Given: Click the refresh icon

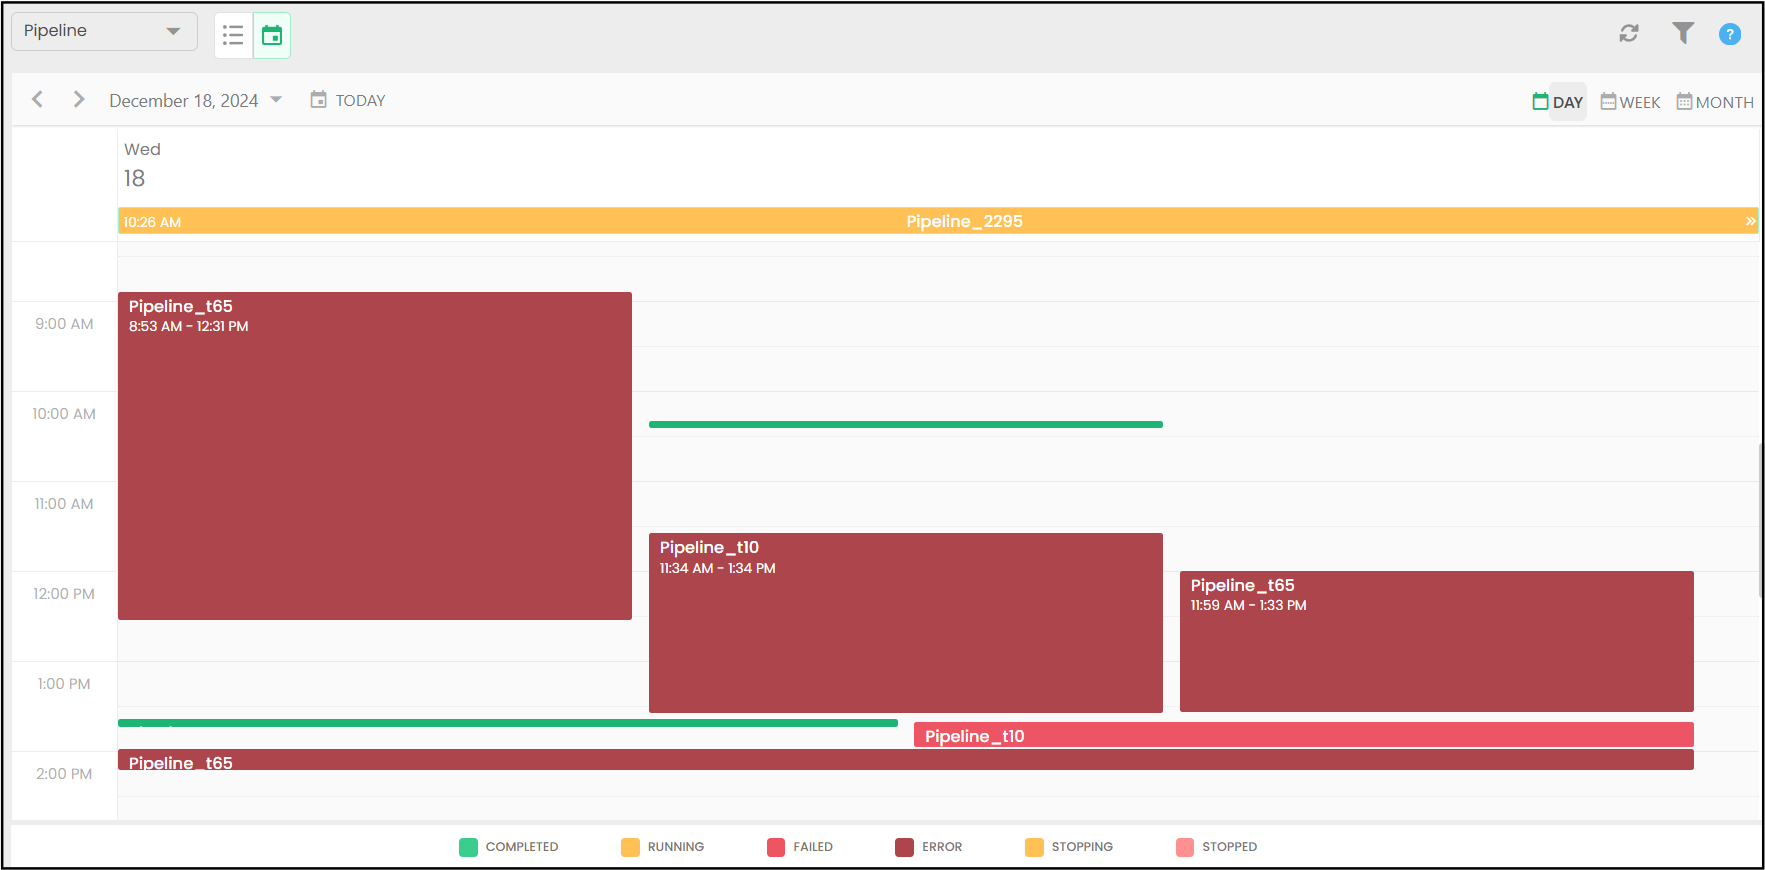Looking at the screenshot, I should coord(1629,33).
